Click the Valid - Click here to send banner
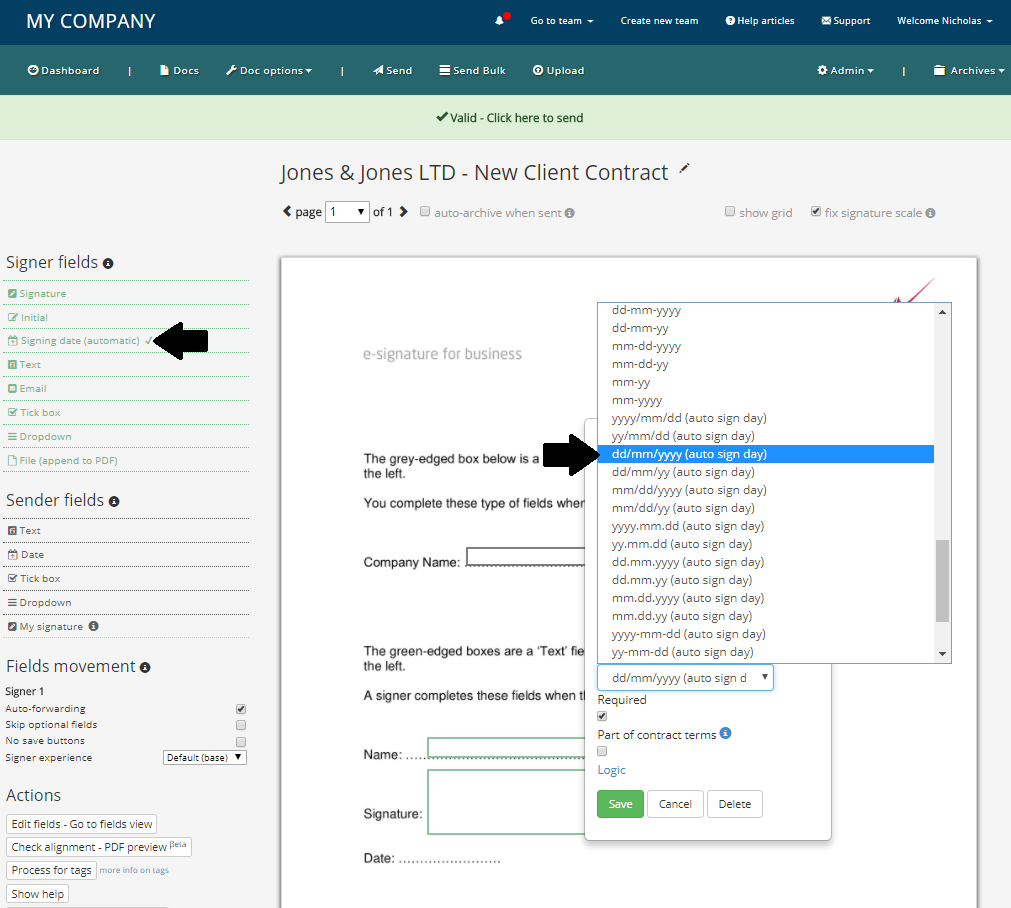 [509, 118]
